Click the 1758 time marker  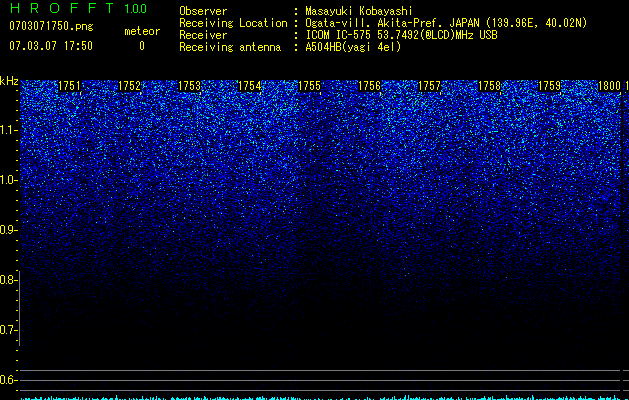pos(489,86)
